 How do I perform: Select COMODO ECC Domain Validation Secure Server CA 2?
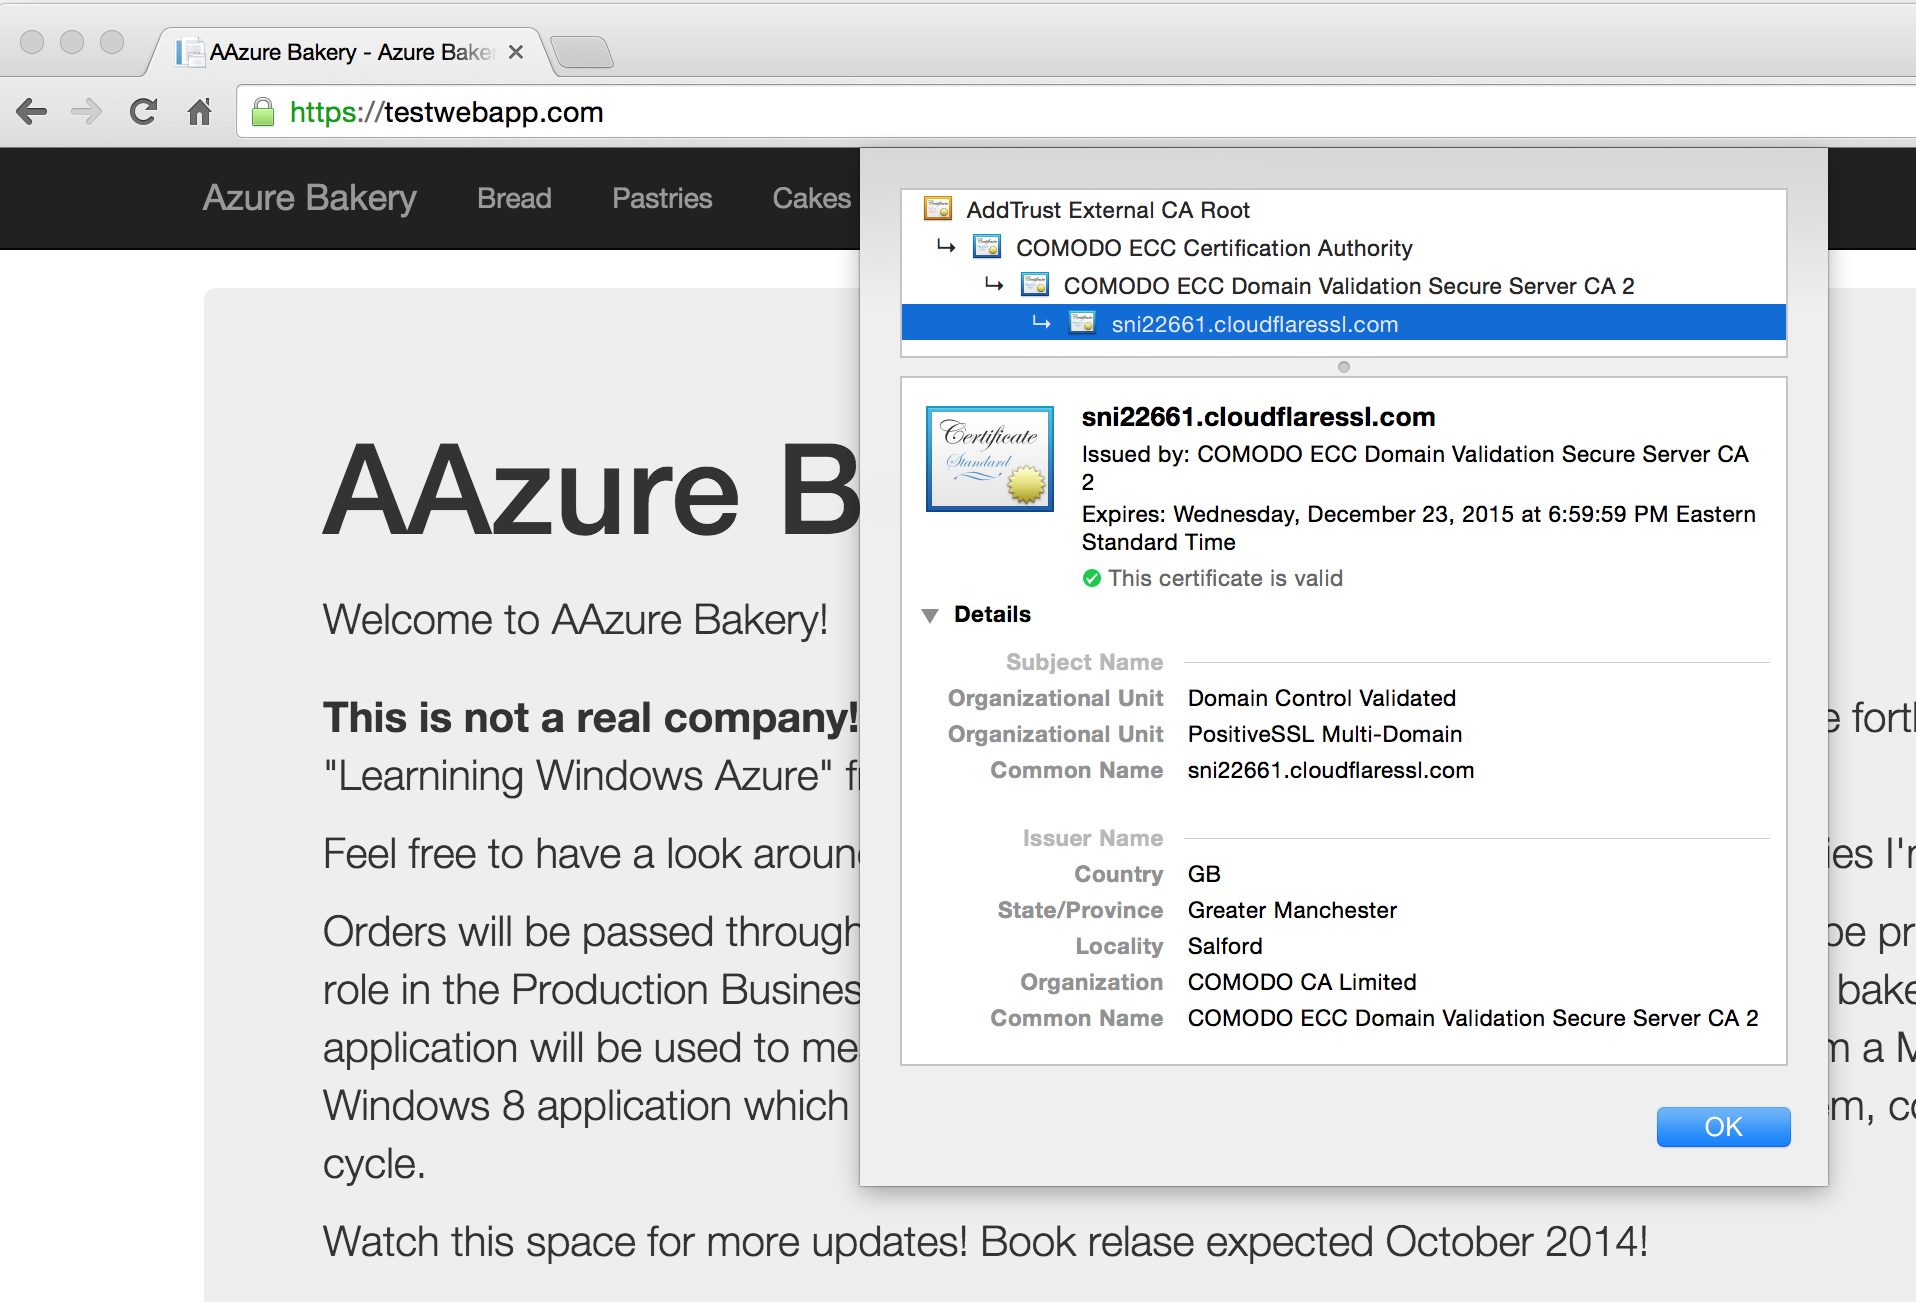coord(1348,286)
